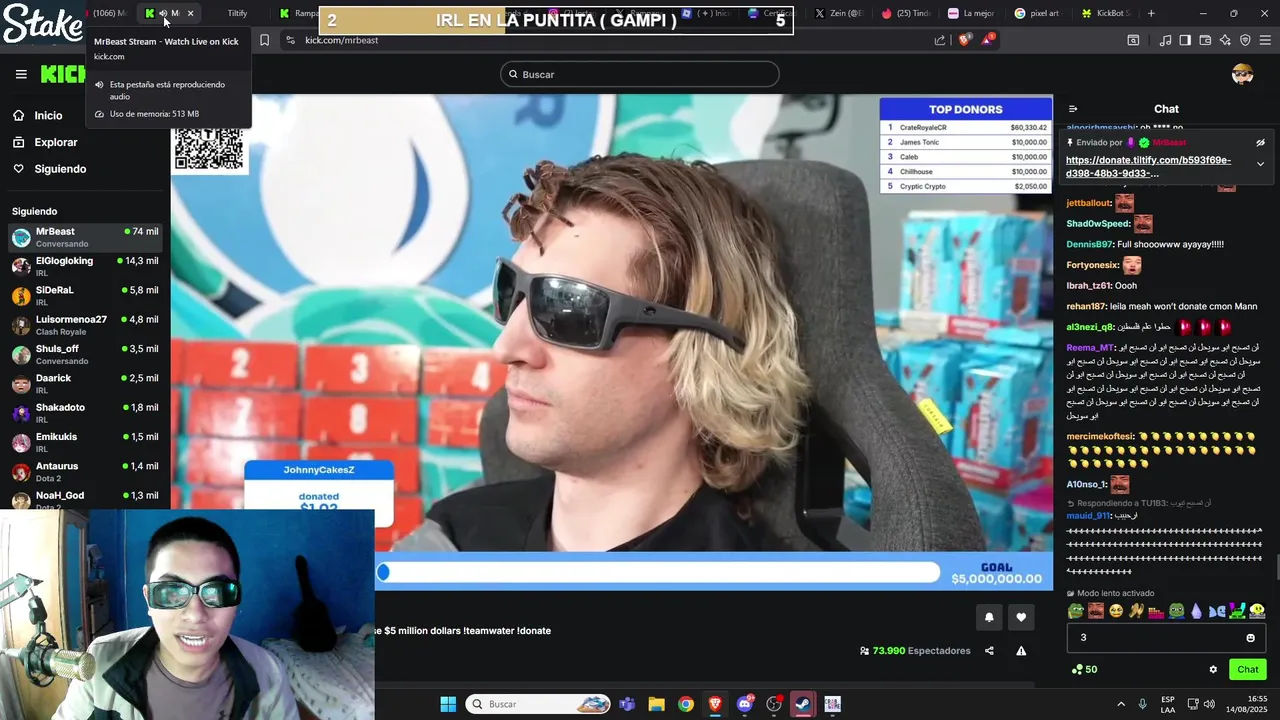Open Daarick channel
This screenshot has width=1280, height=720.
coord(85,383)
